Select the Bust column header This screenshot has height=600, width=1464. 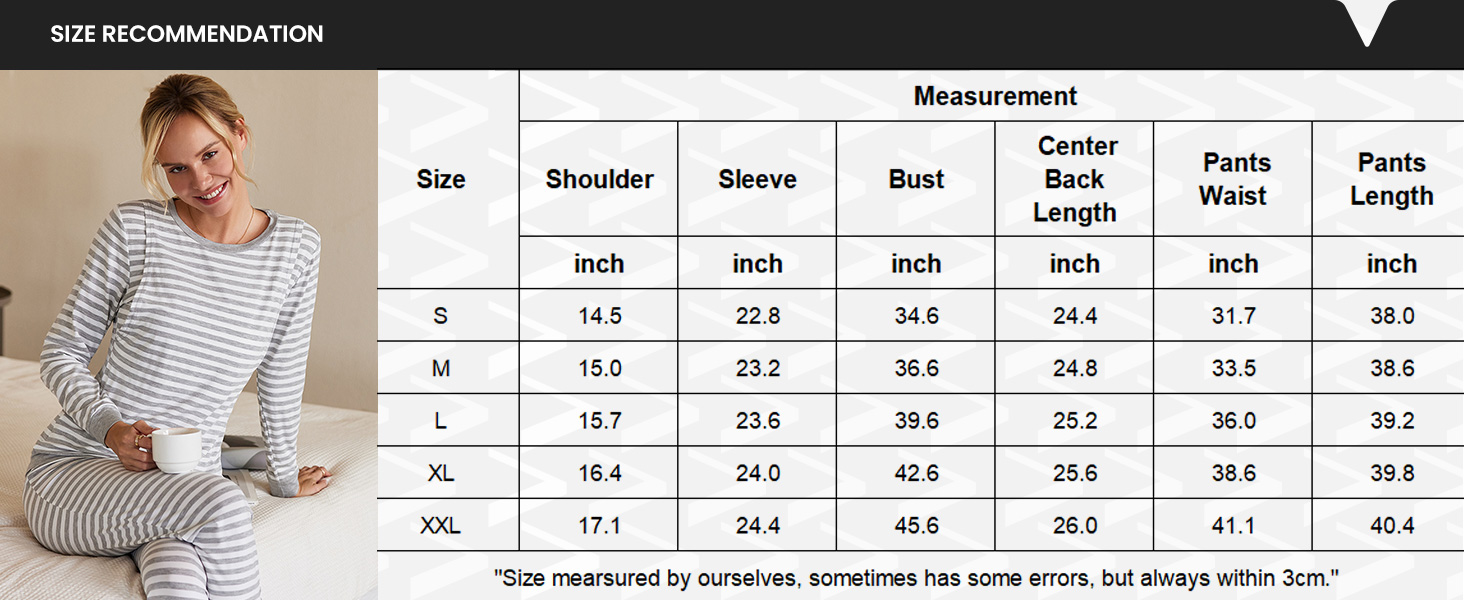click(x=916, y=179)
